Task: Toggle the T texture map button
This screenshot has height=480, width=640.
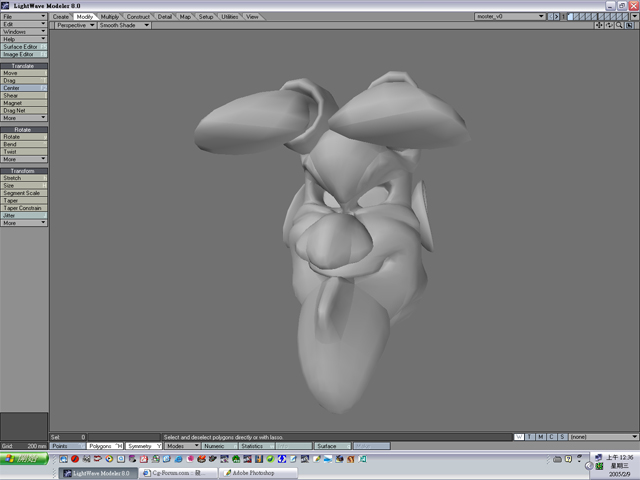Action: [x=530, y=437]
